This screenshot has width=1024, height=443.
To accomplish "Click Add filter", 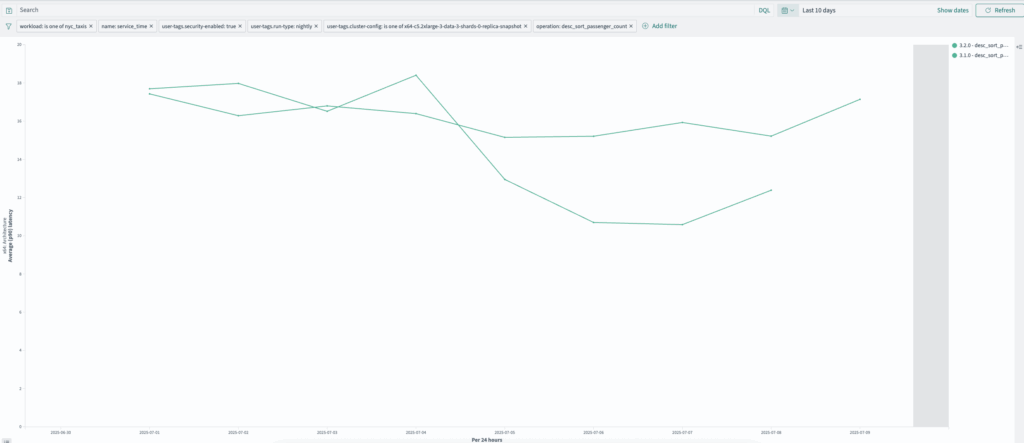I will point(659,26).
